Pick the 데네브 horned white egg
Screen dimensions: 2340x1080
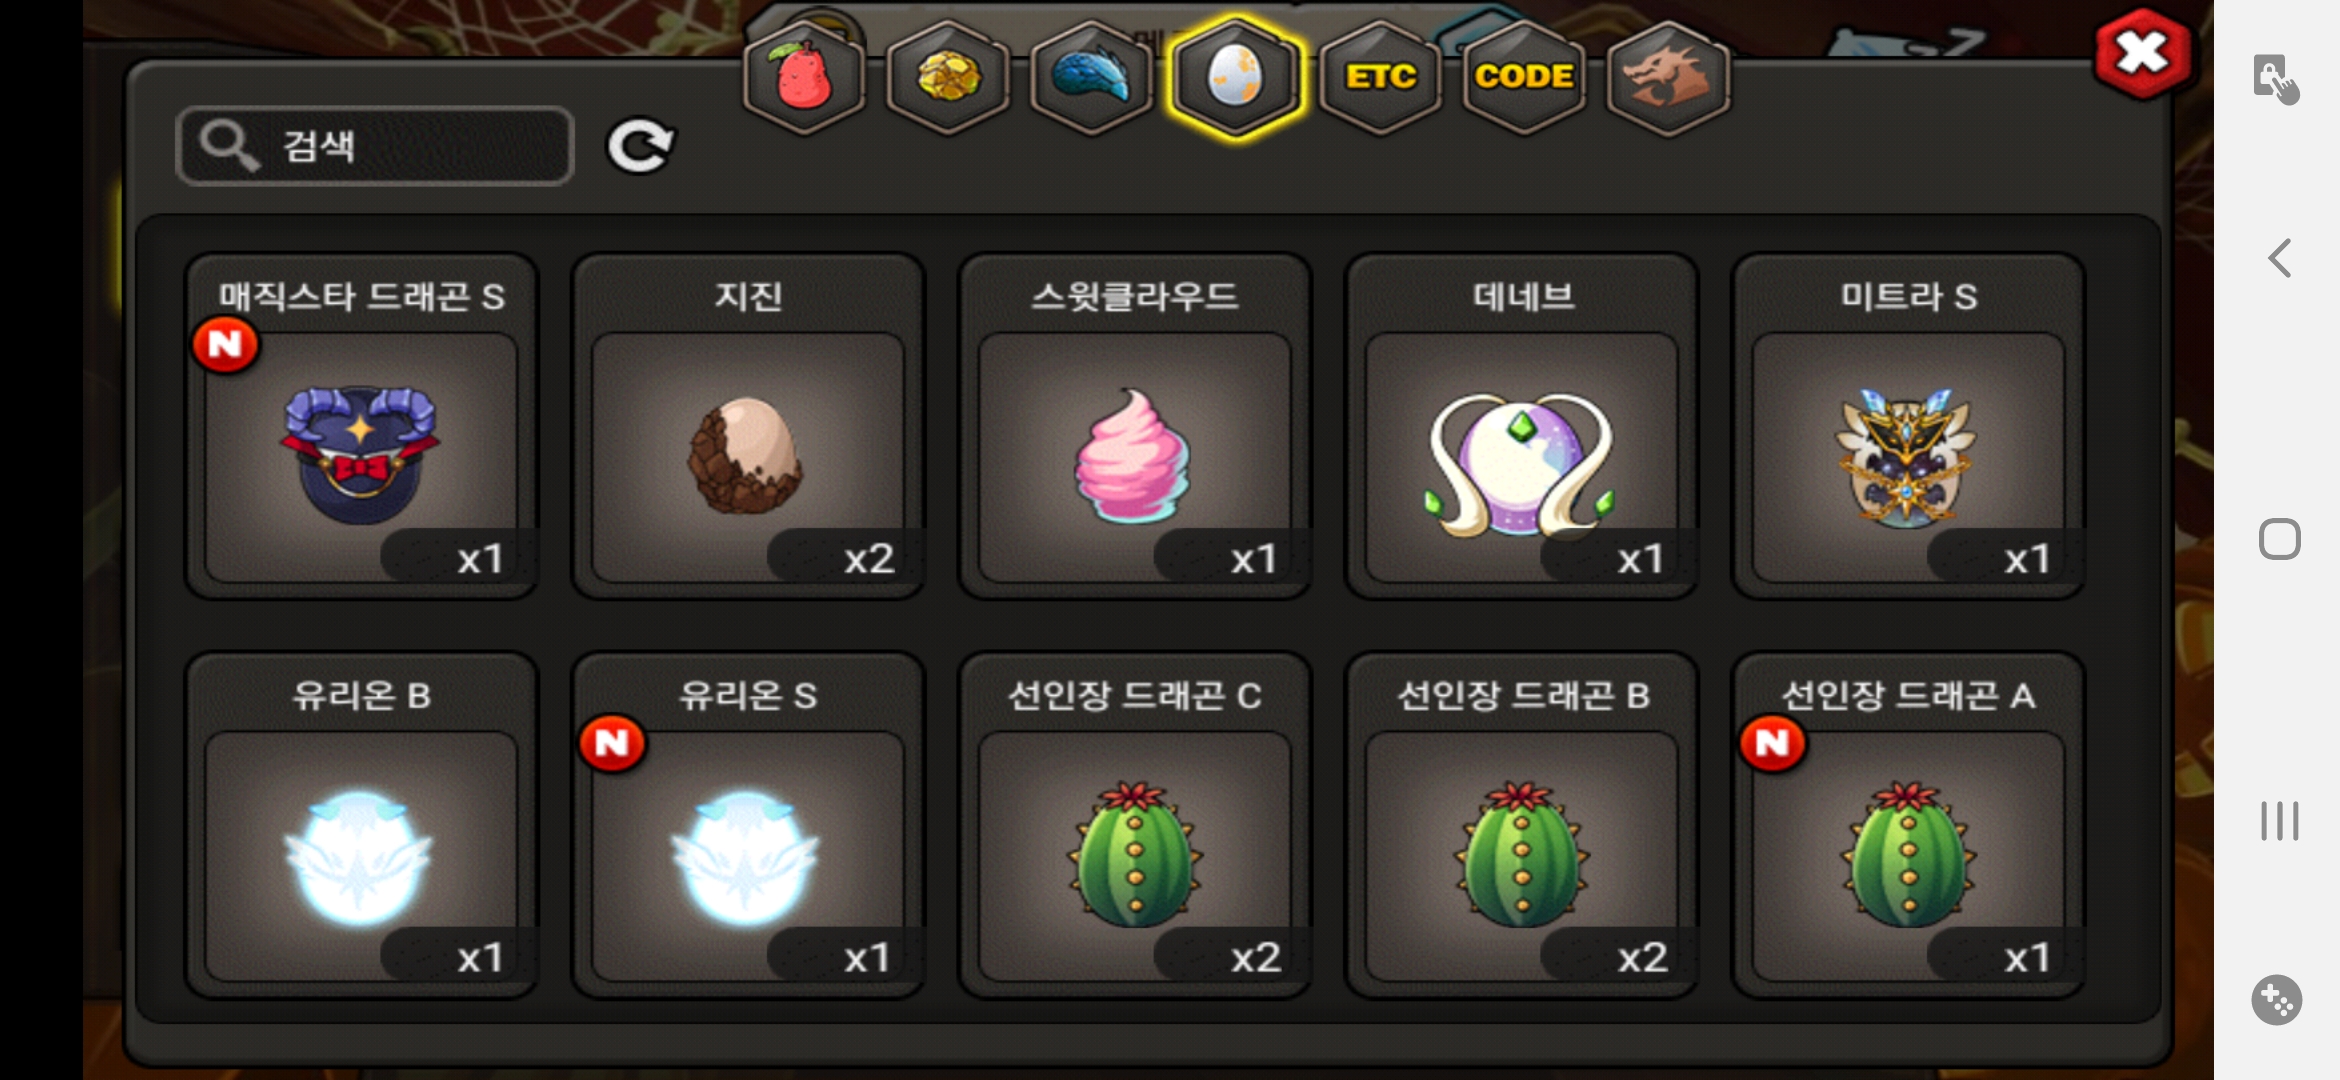(1522, 427)
